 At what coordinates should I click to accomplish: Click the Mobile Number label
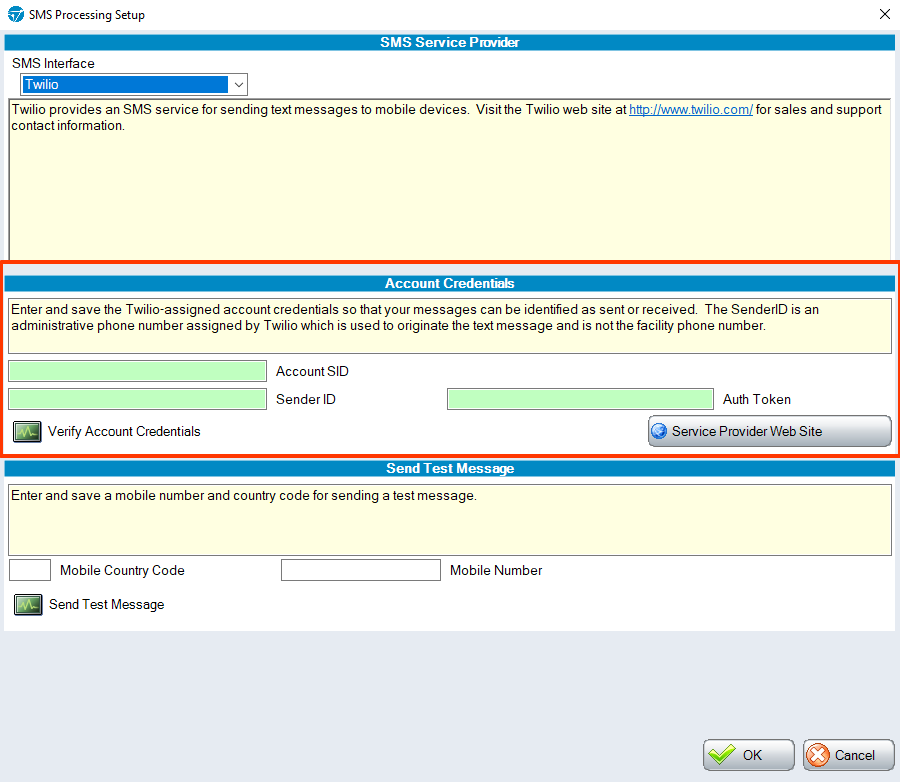click(x=496, y=571)
